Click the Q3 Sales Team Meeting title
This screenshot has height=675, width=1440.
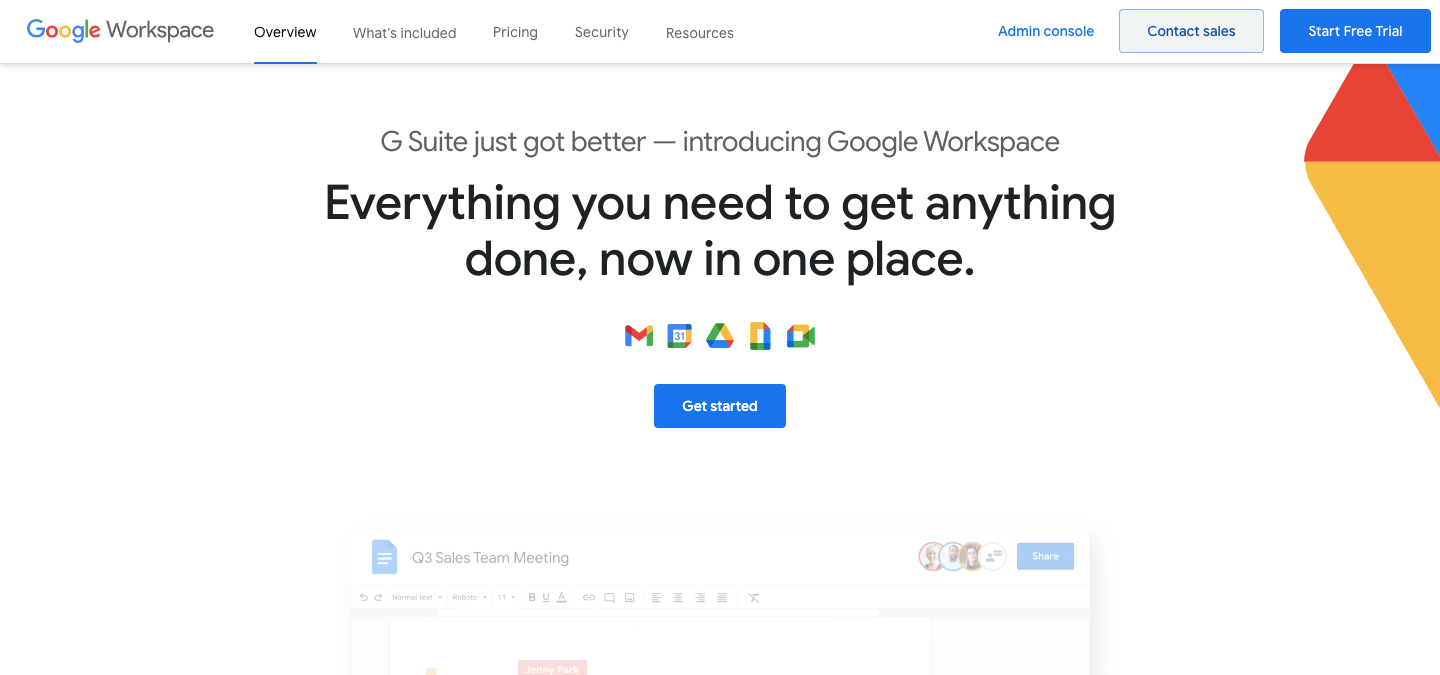coord(490,558)
